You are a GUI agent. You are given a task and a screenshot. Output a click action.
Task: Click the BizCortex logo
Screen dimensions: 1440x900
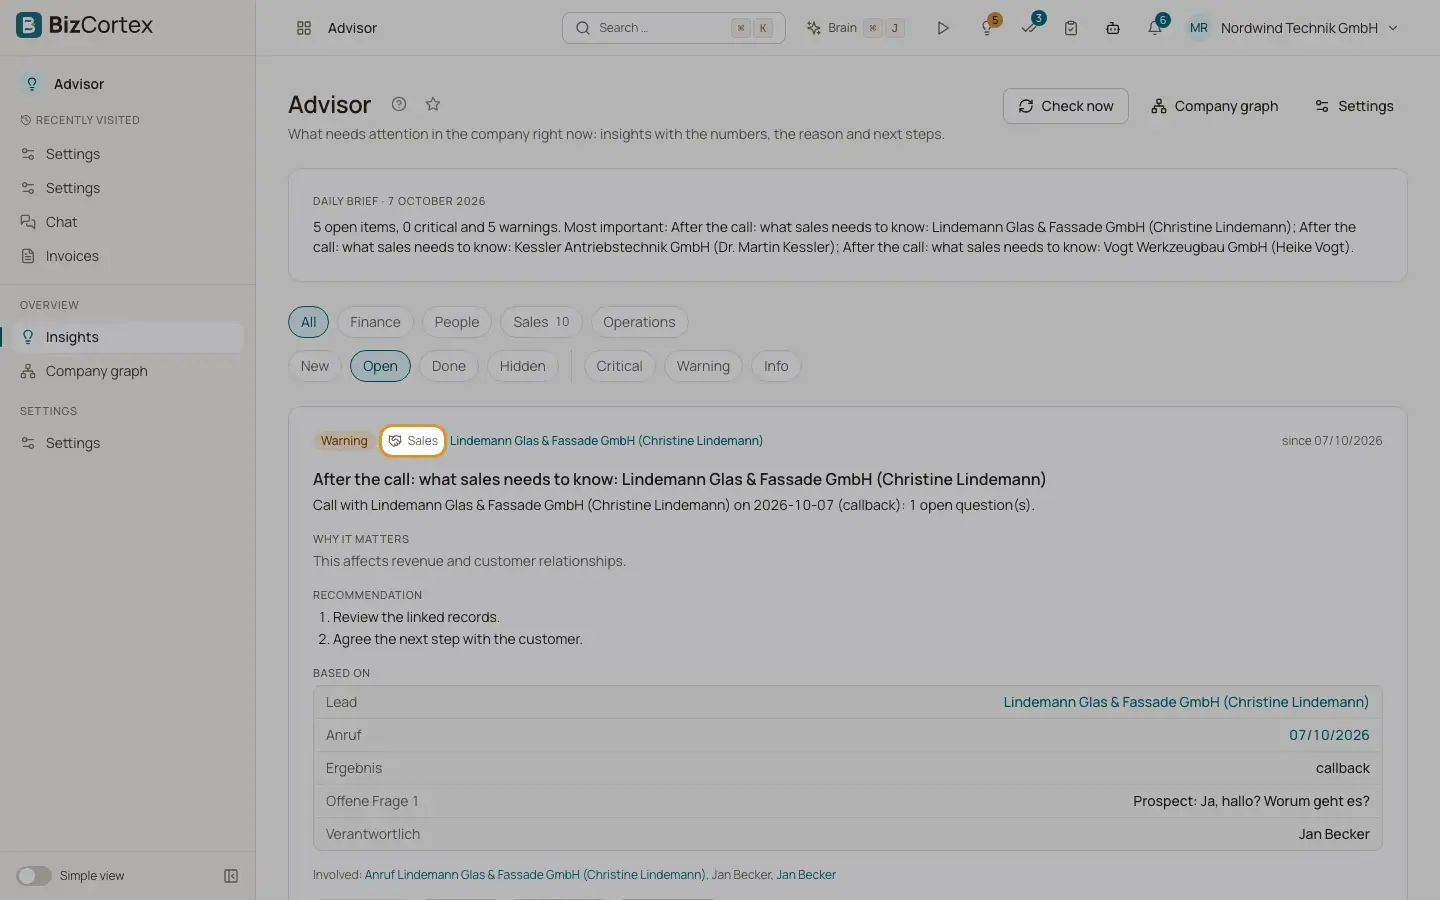[85, 25]
